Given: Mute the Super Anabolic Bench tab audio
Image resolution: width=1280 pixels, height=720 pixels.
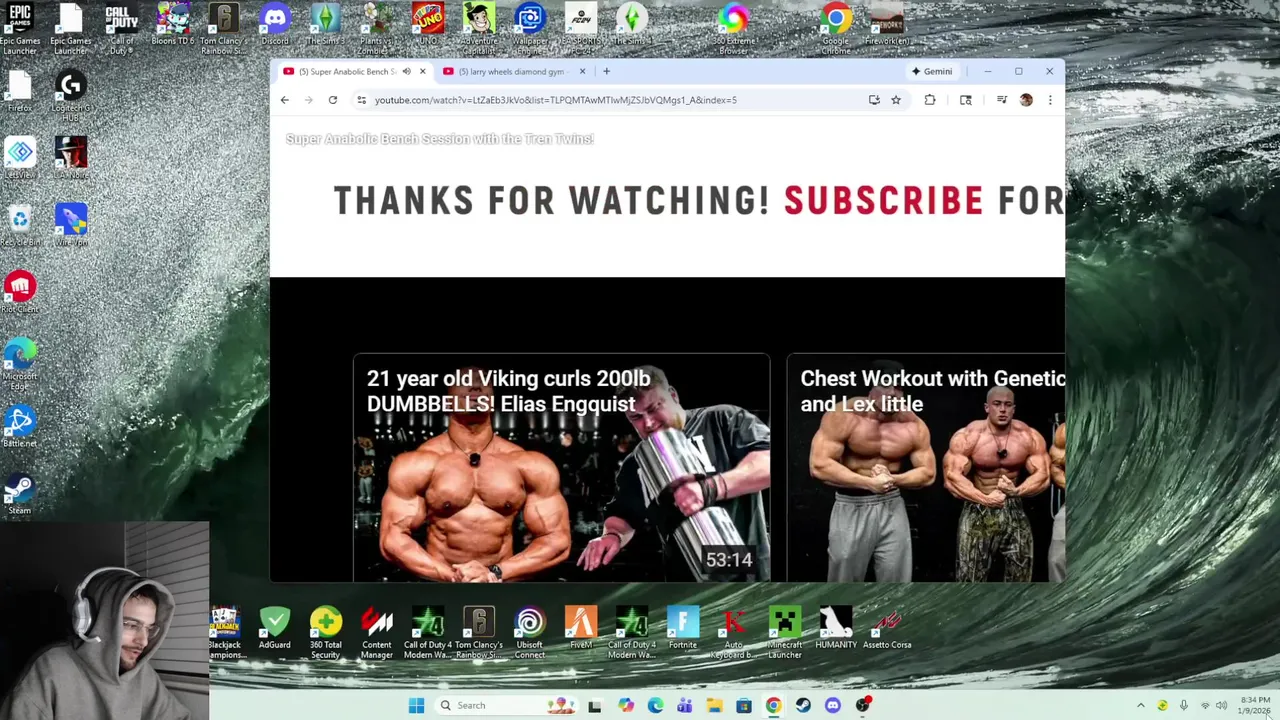Looking at the screenshot, I should [406, 71].
